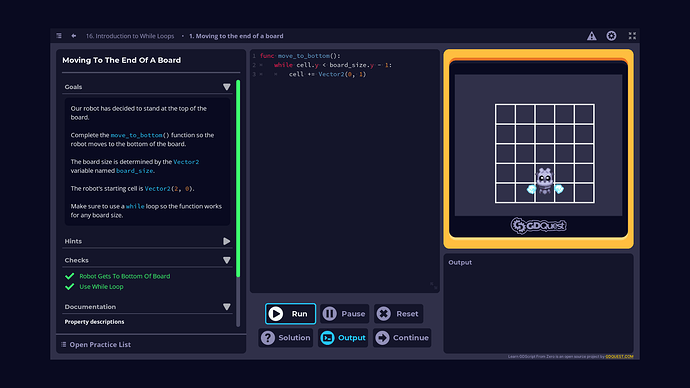Open the GDQUEST.COM link in the footer
This screenshot has height=388, width=690.
(x=619, y=356)
